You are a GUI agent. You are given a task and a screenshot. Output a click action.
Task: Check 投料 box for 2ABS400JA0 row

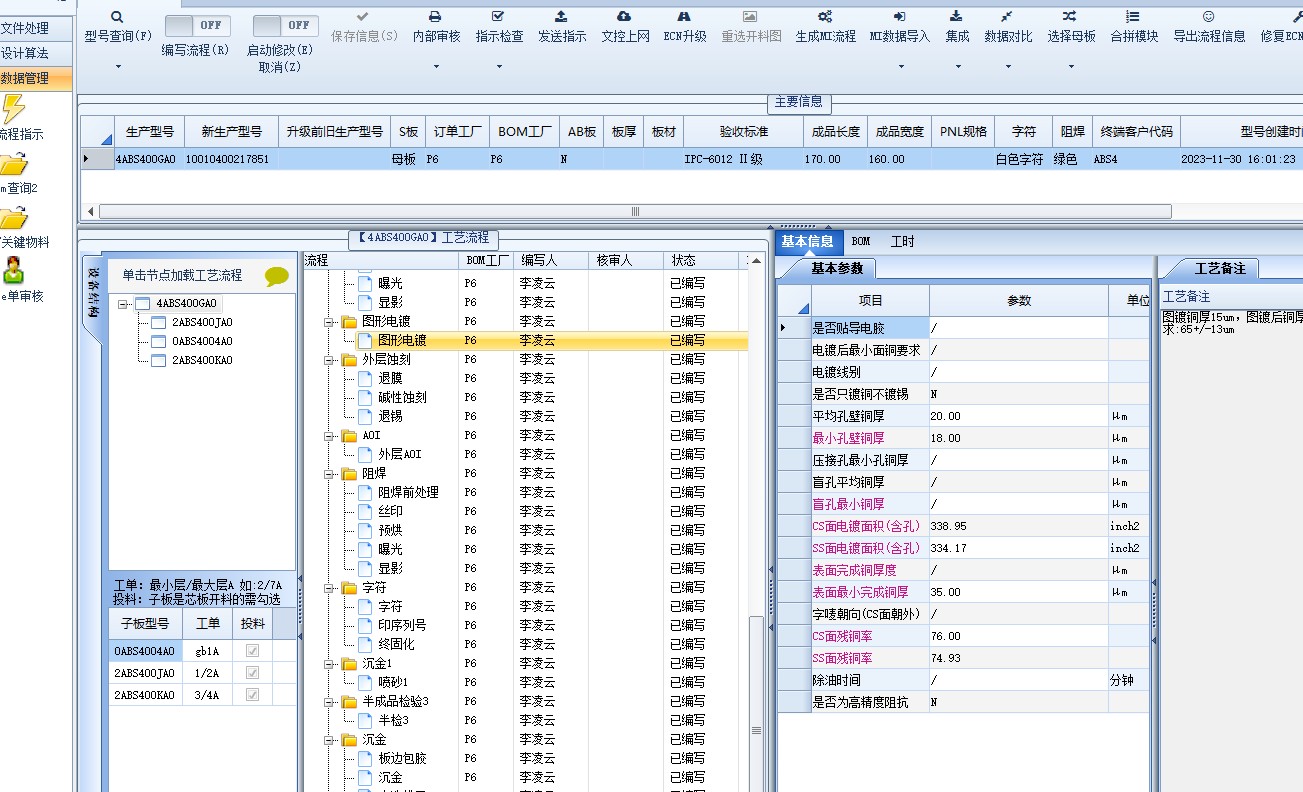coord(252,673)
